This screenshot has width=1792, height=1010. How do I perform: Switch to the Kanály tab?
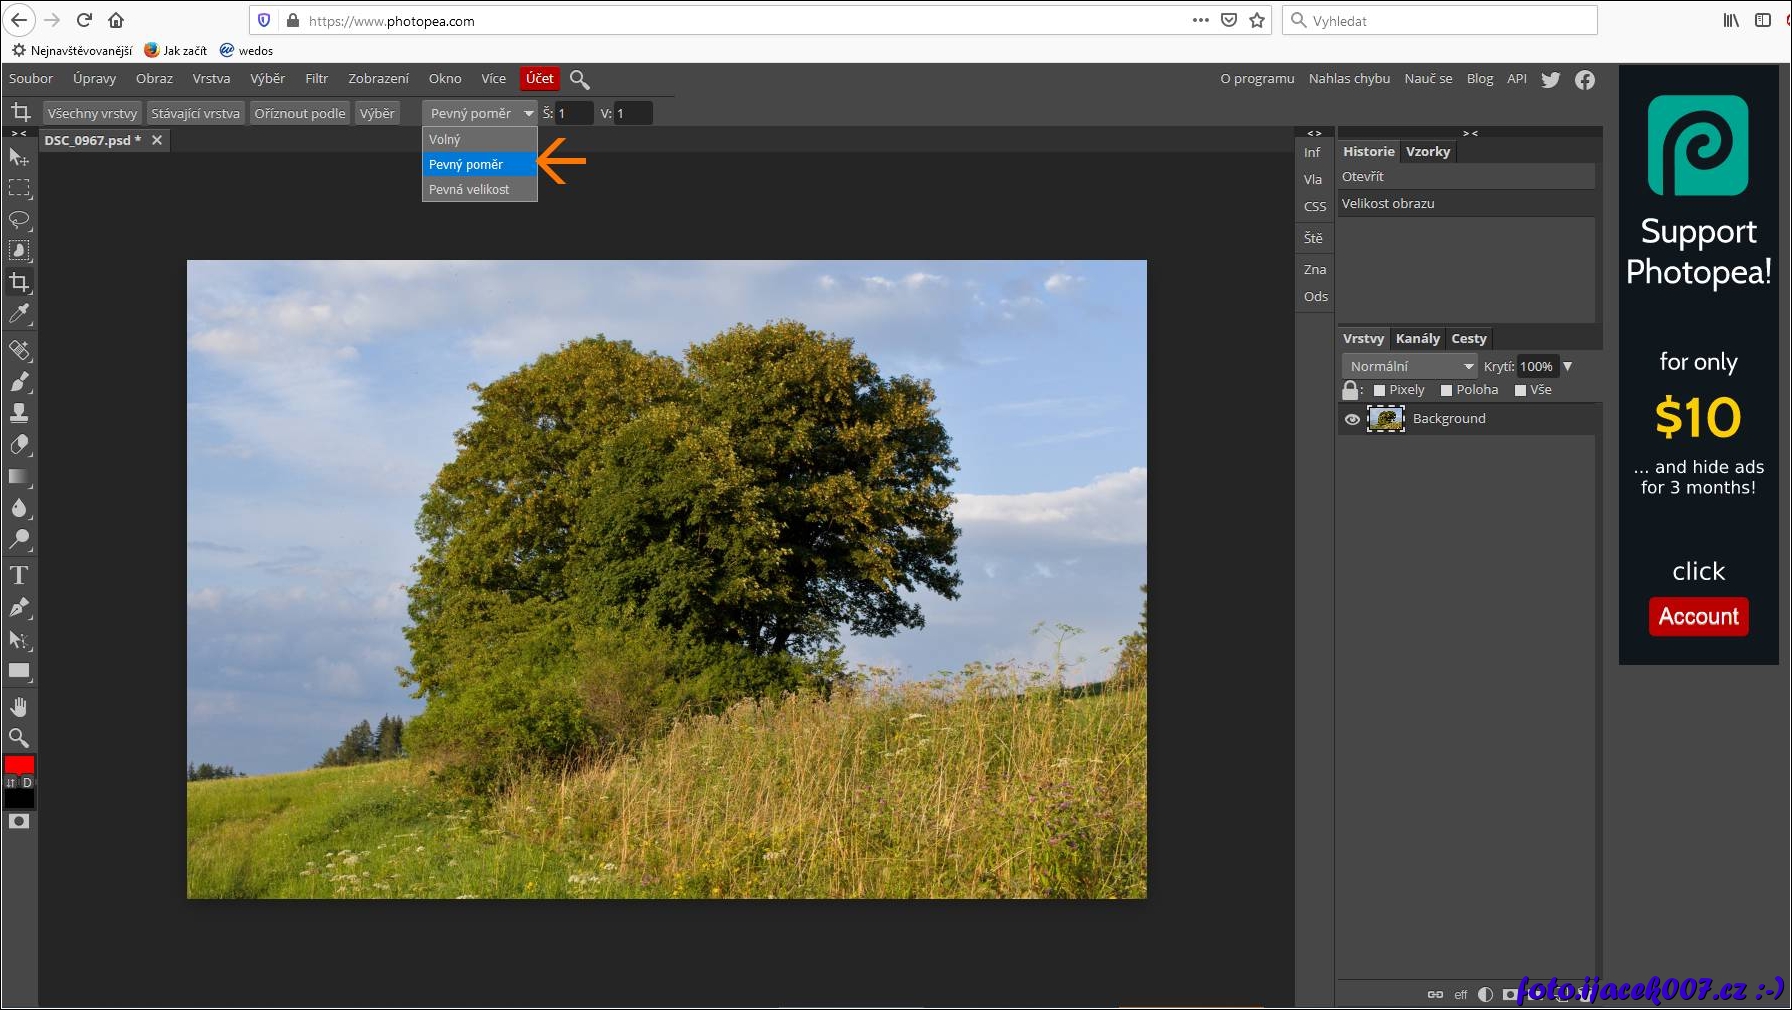1417,339
